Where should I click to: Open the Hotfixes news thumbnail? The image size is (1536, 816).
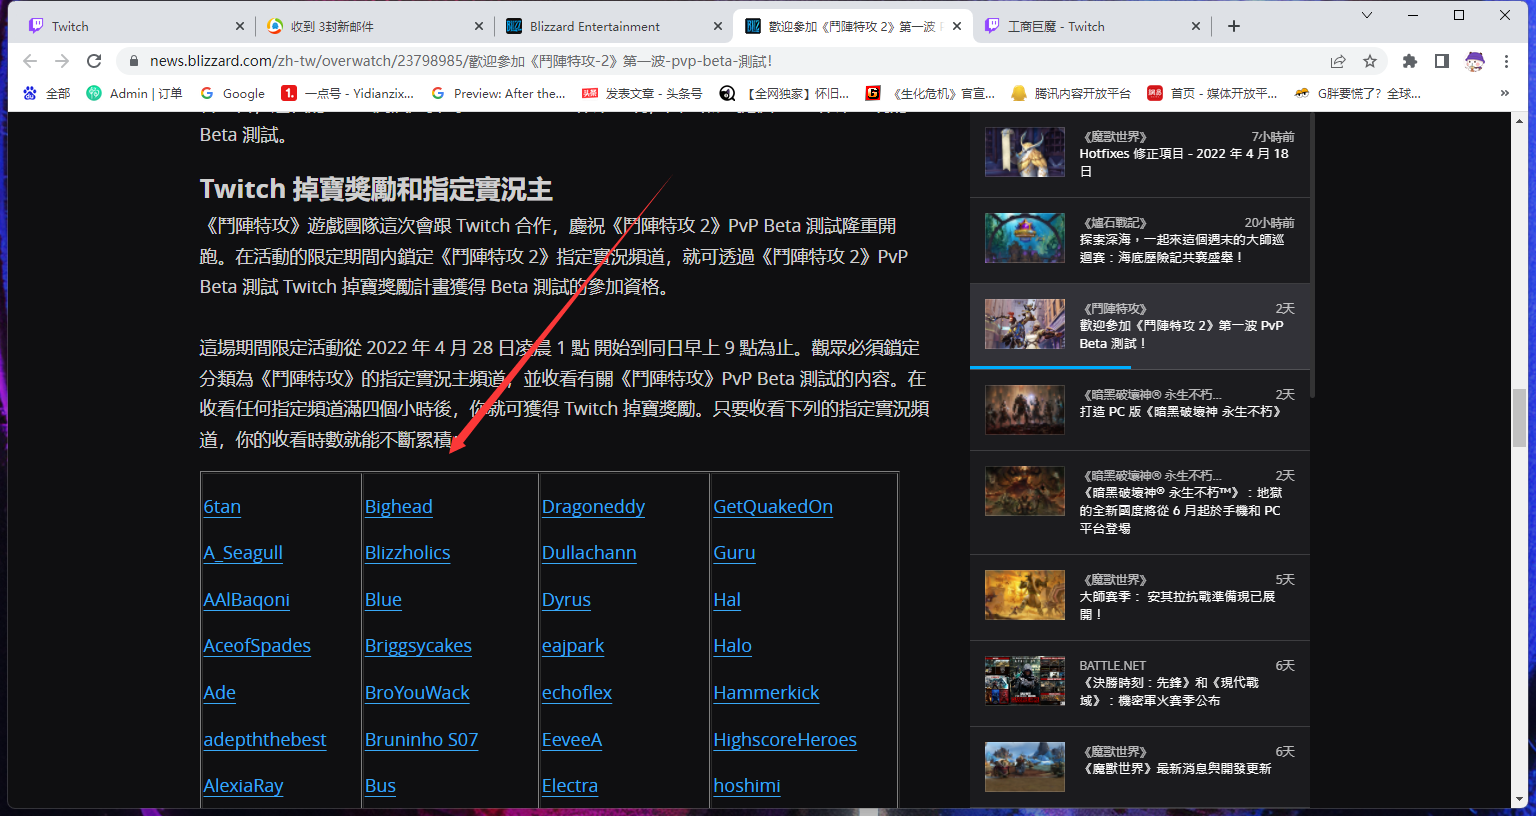point(1024,152)
